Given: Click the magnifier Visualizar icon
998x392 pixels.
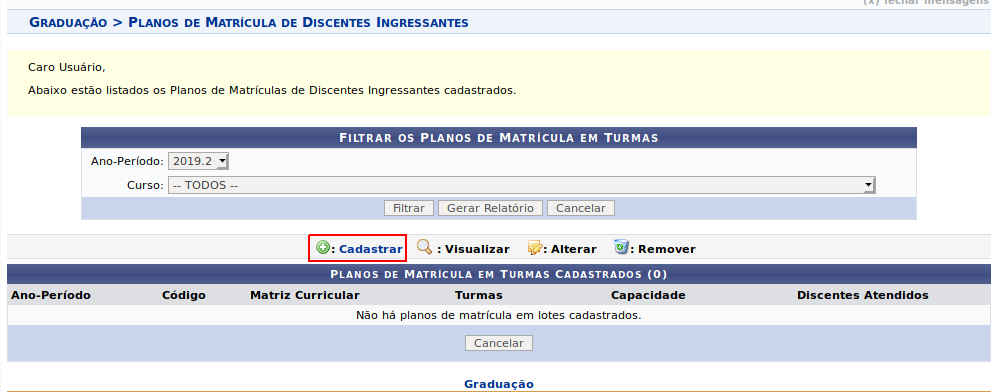Looking at the screenshot, I should pos(425,247).
